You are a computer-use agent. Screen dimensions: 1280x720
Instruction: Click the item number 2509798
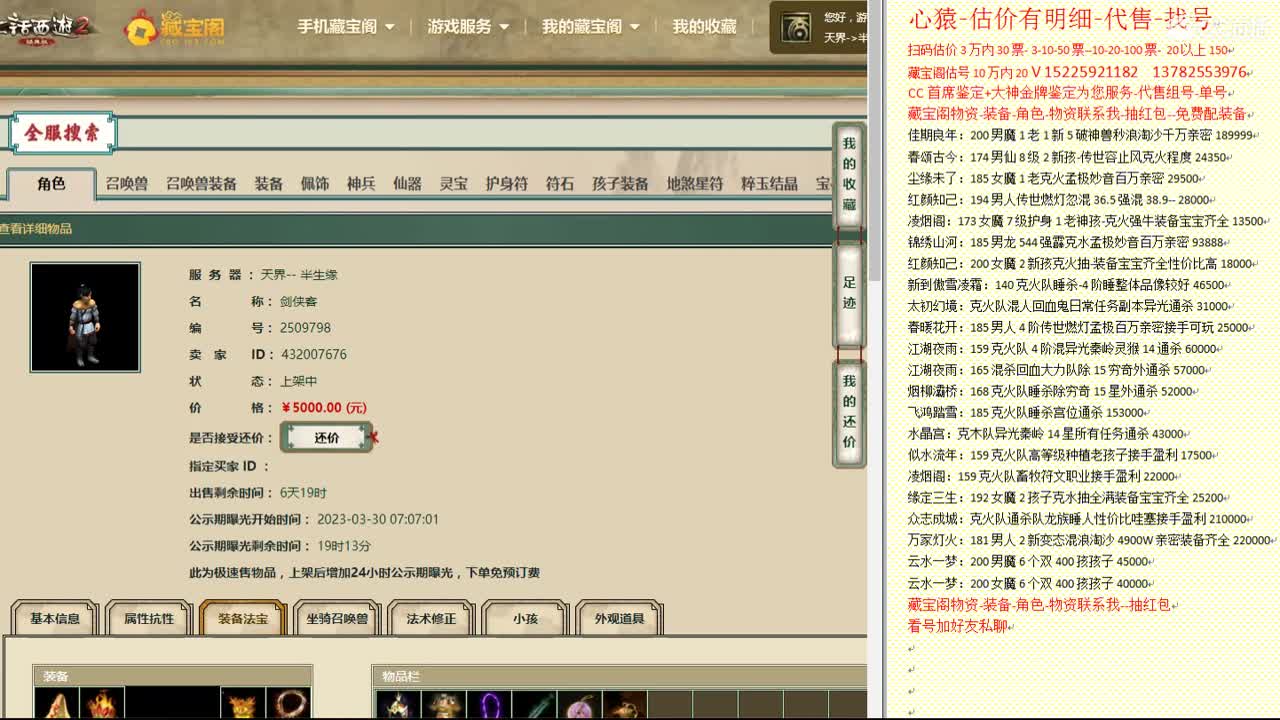click(305, 328)
